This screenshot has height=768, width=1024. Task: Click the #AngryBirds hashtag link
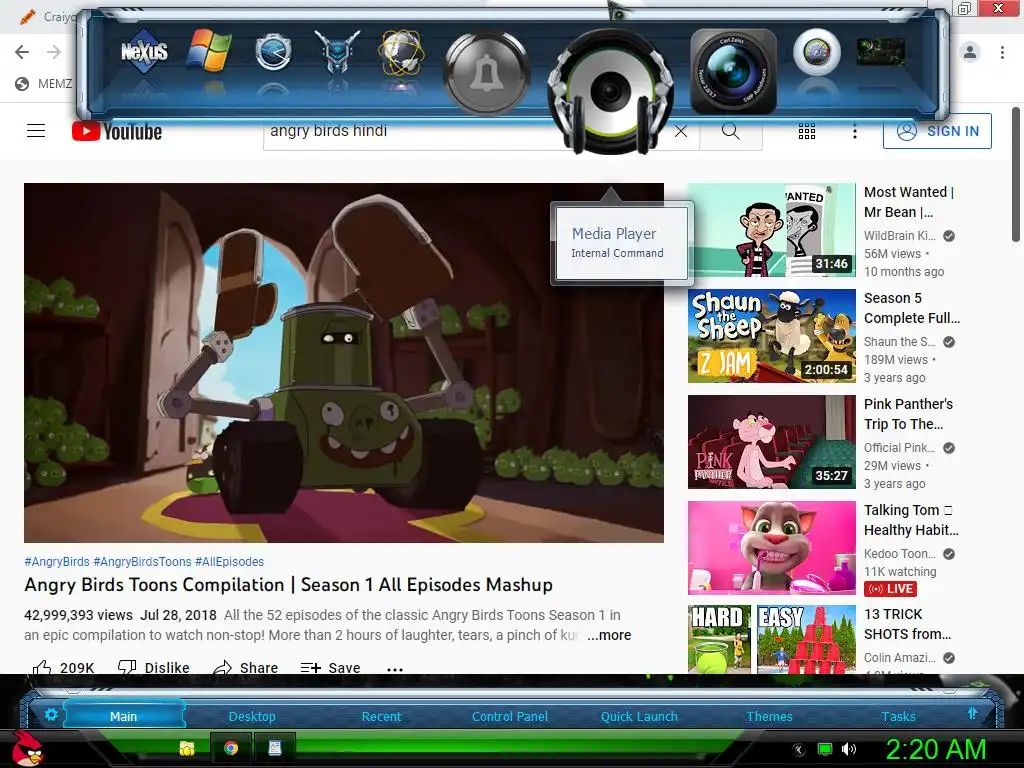[x=57, y=562]
